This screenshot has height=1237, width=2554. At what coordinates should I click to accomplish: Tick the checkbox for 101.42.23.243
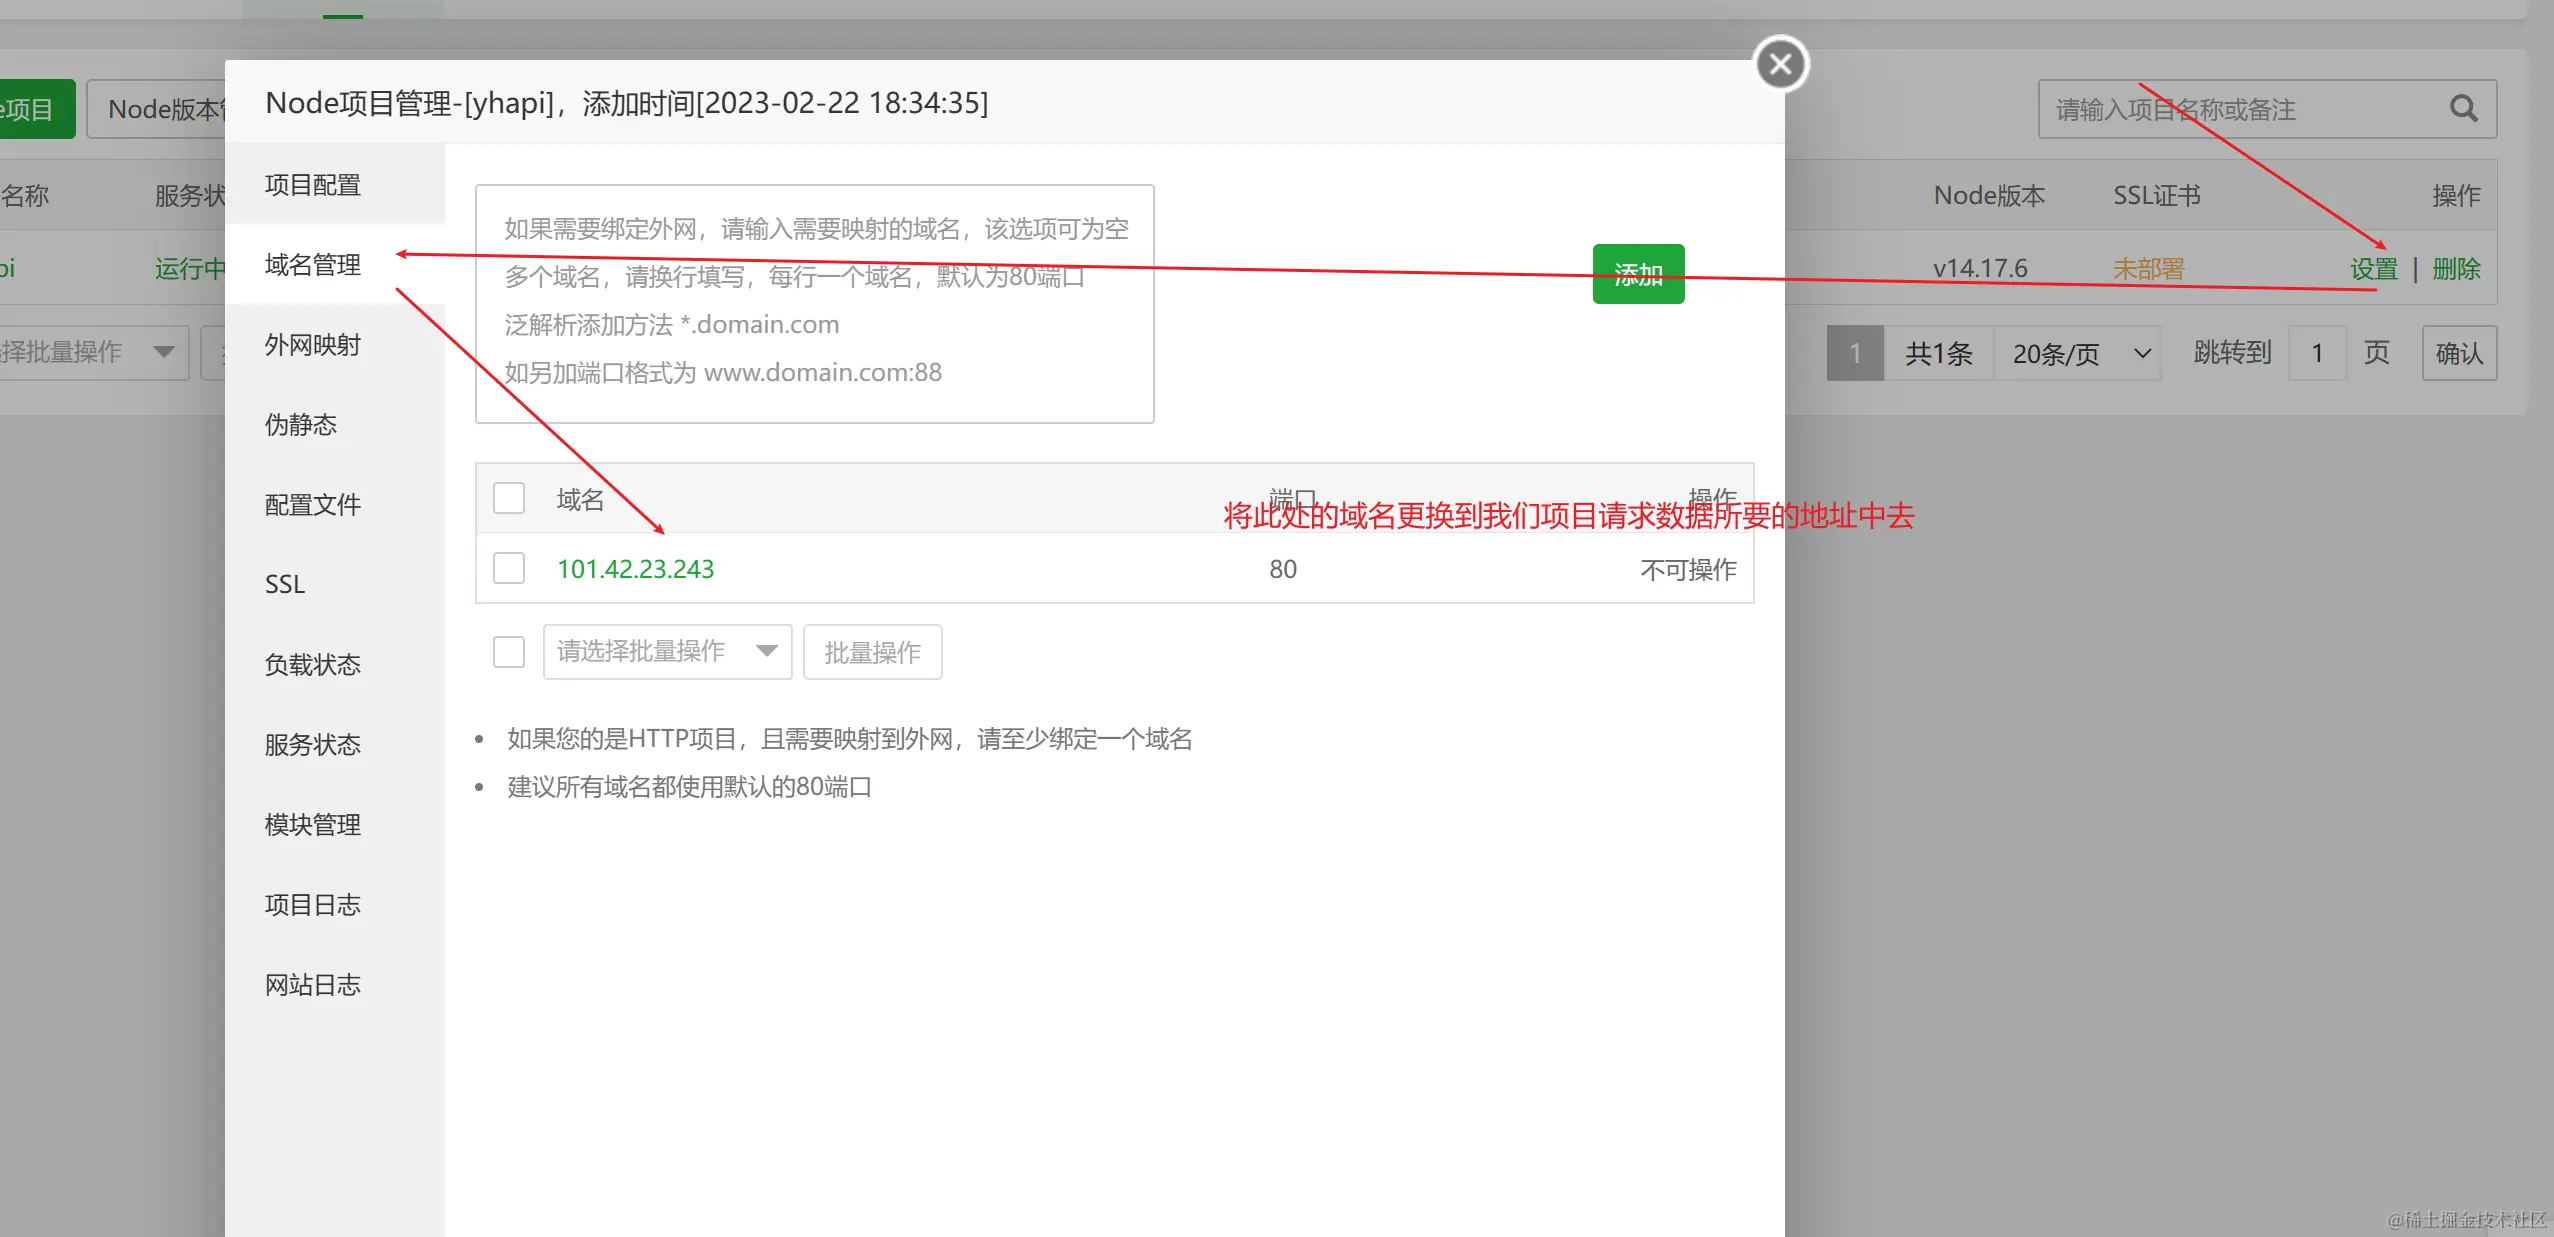click(509, 568)
